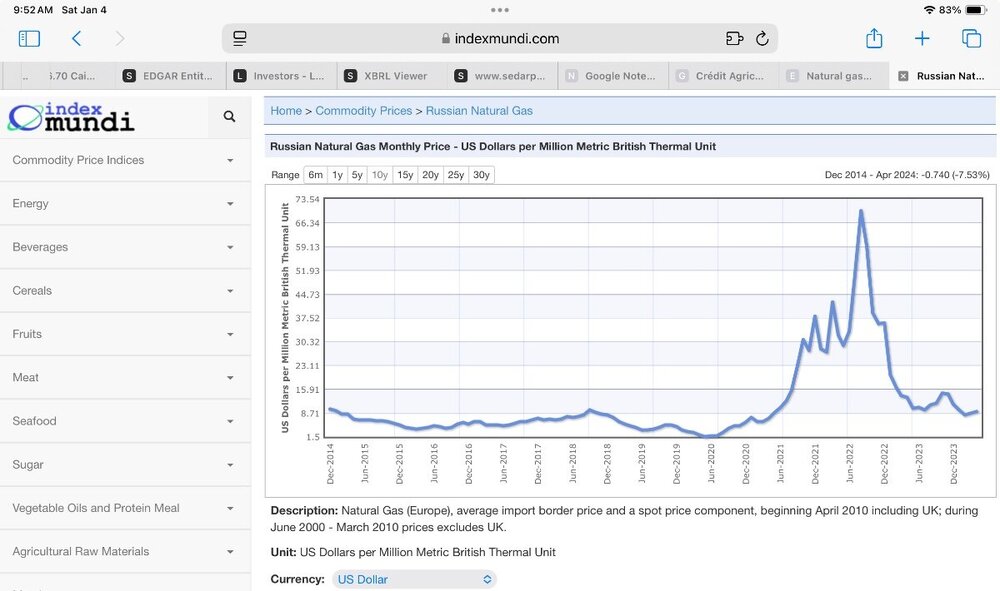
Task: Open the Safari sidebar panel
Action: pyautogui.click(x=29, y=39)
